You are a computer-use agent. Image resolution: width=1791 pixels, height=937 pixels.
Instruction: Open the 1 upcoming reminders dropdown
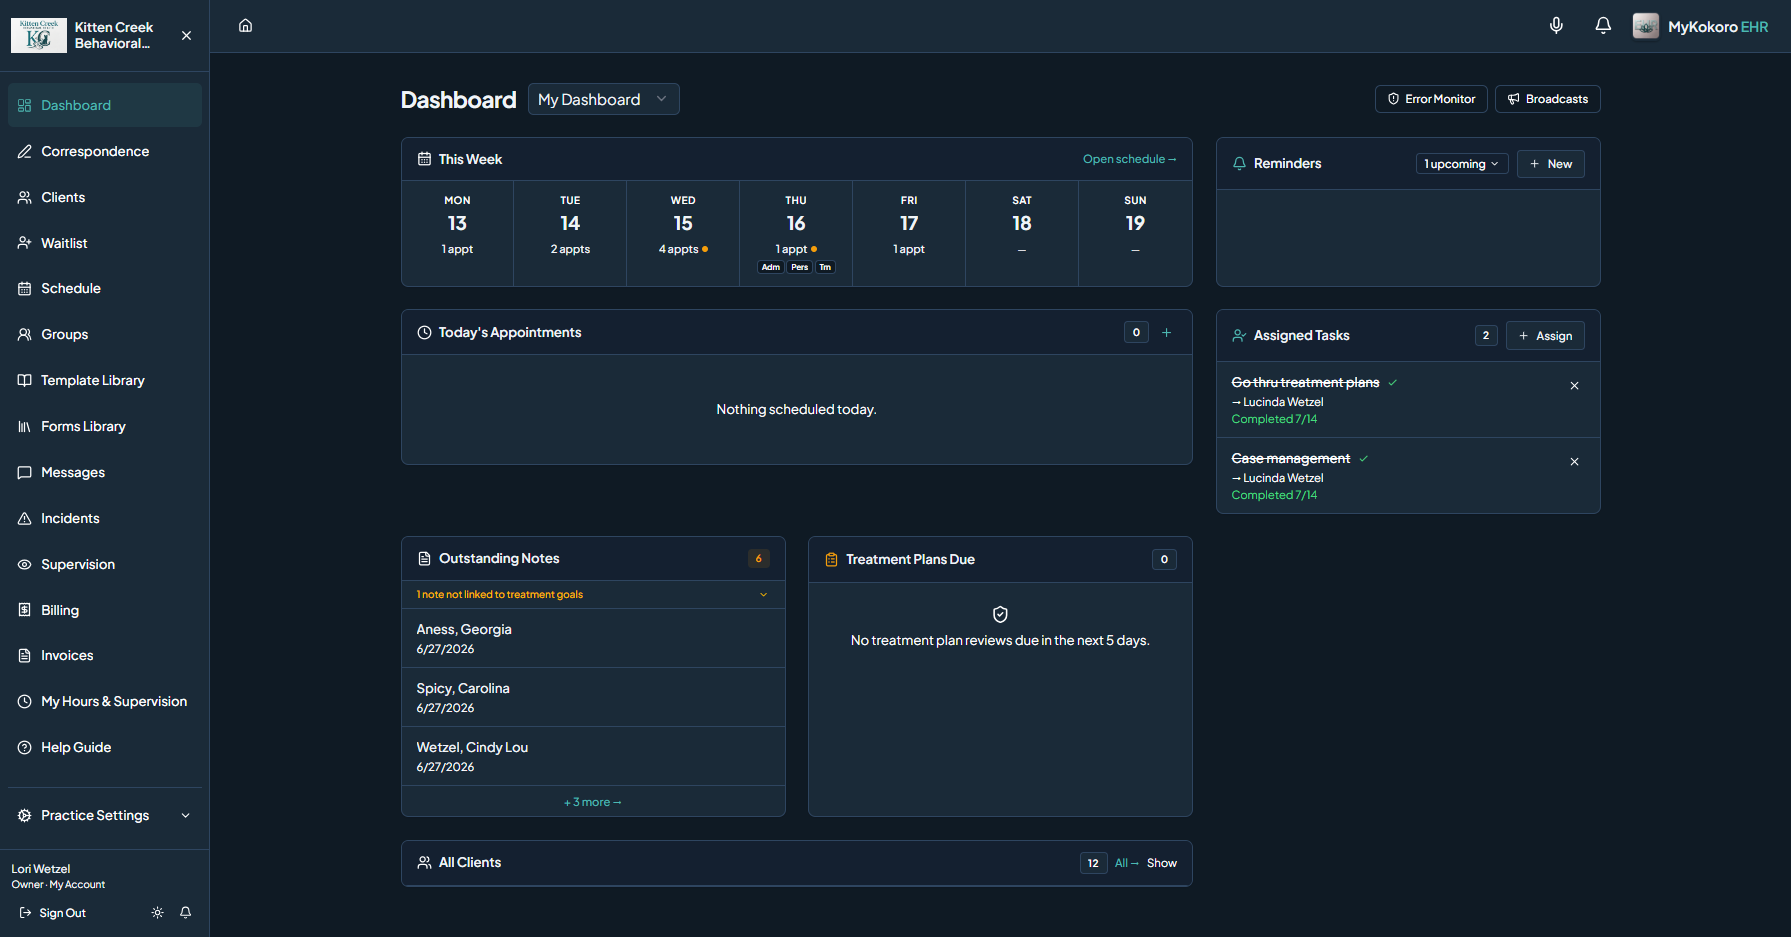tap(1462, 164)
